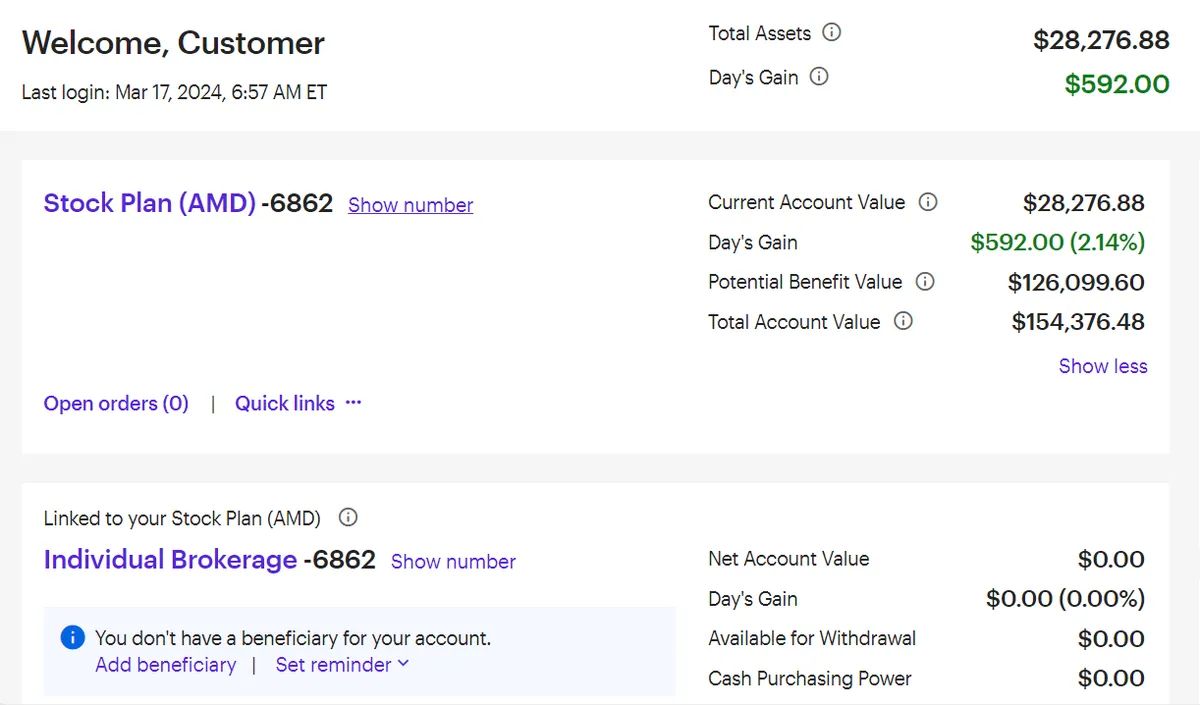The image size is (1200, 705).
Task: Click the blue info icon in the beneficiary notice
Action: 72,638
